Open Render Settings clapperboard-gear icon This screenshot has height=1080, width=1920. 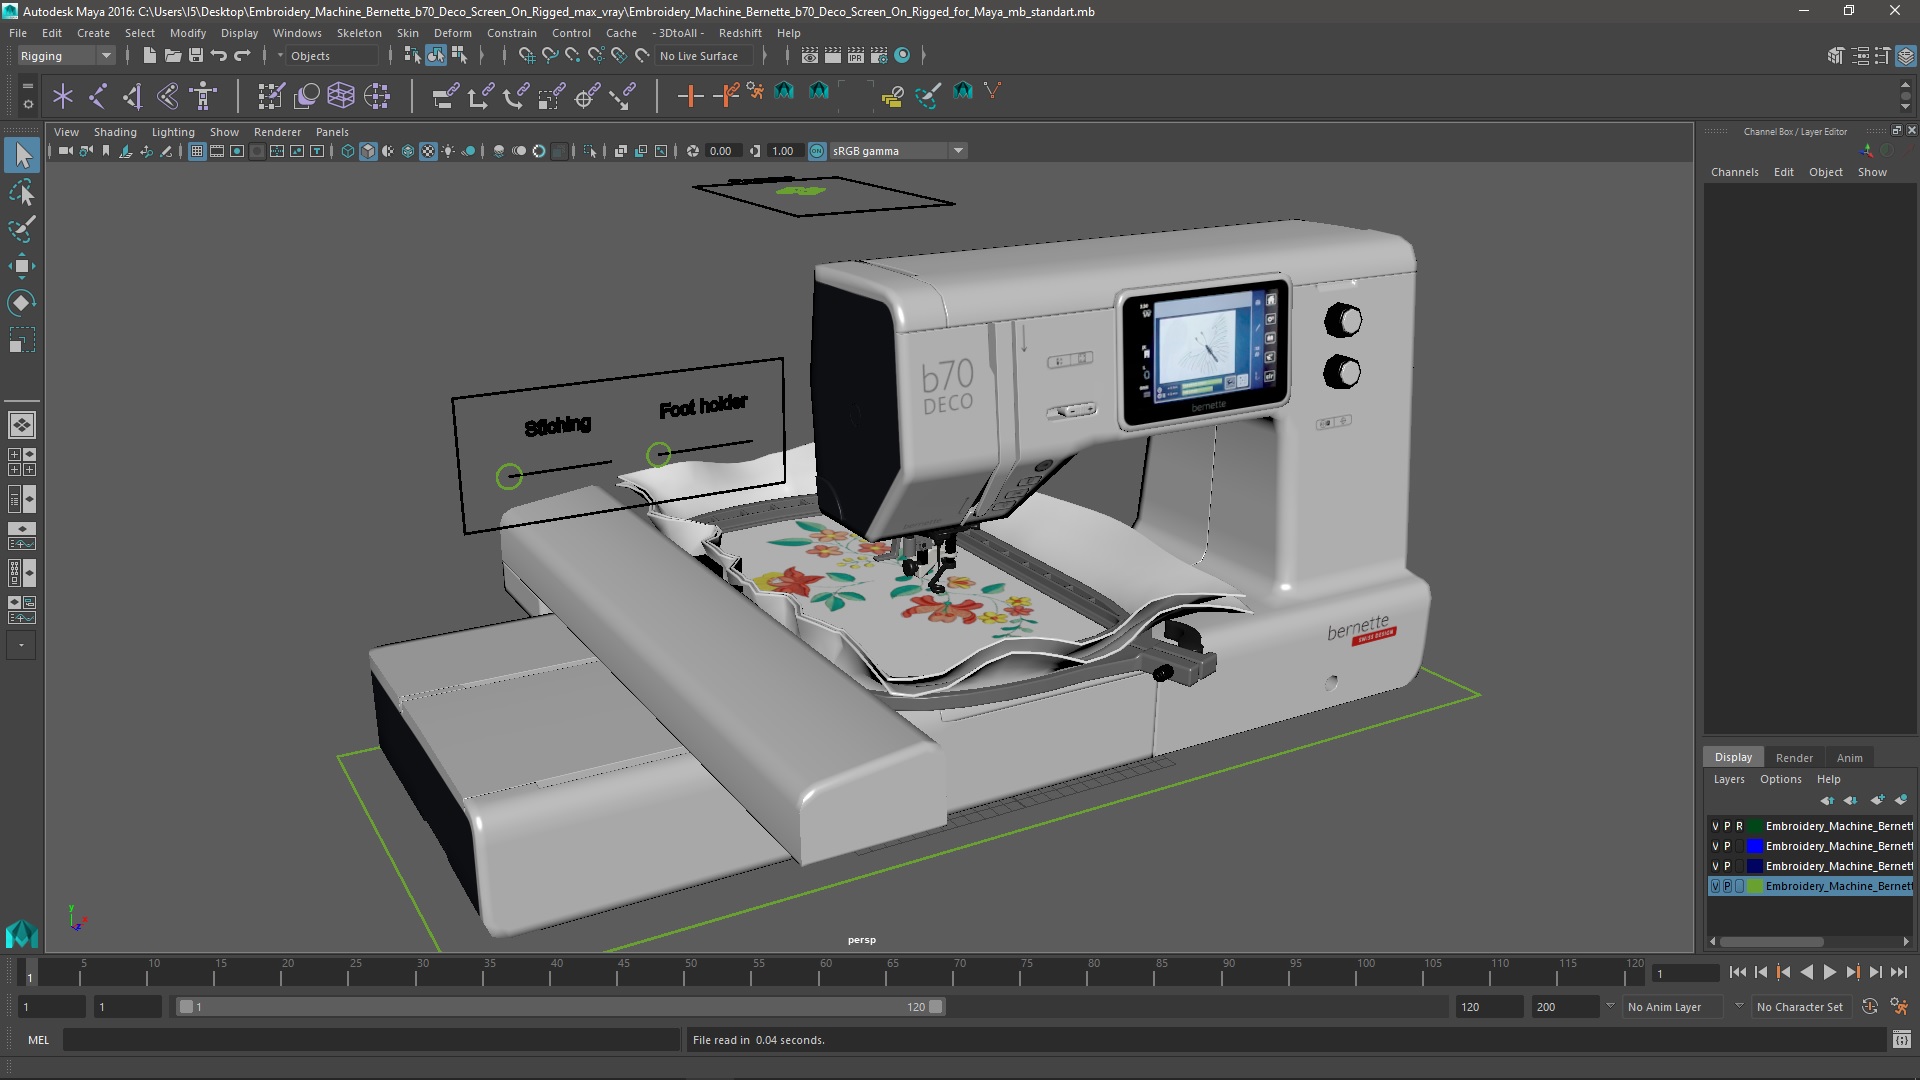[x=879, y=56]
